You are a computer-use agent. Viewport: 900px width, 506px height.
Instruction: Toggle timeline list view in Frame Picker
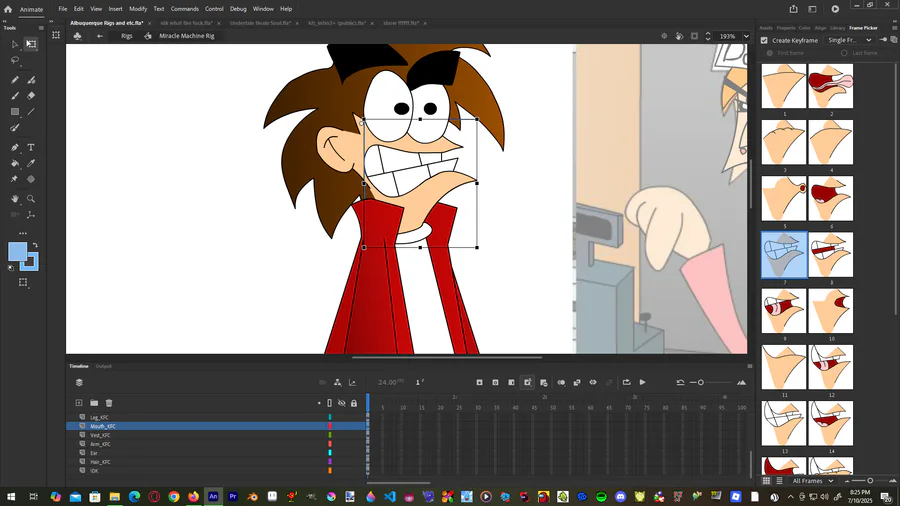779,481
